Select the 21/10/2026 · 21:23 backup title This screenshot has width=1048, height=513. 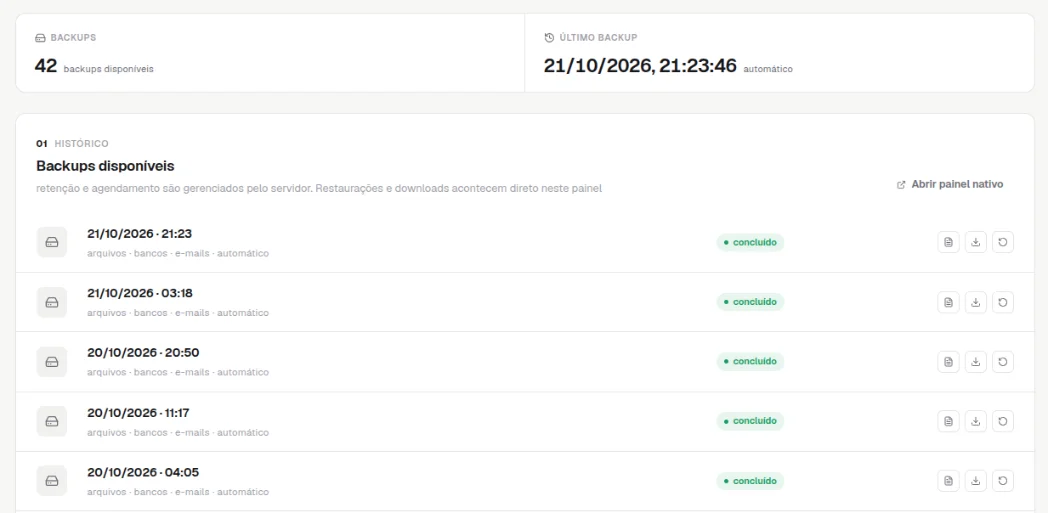140,233
